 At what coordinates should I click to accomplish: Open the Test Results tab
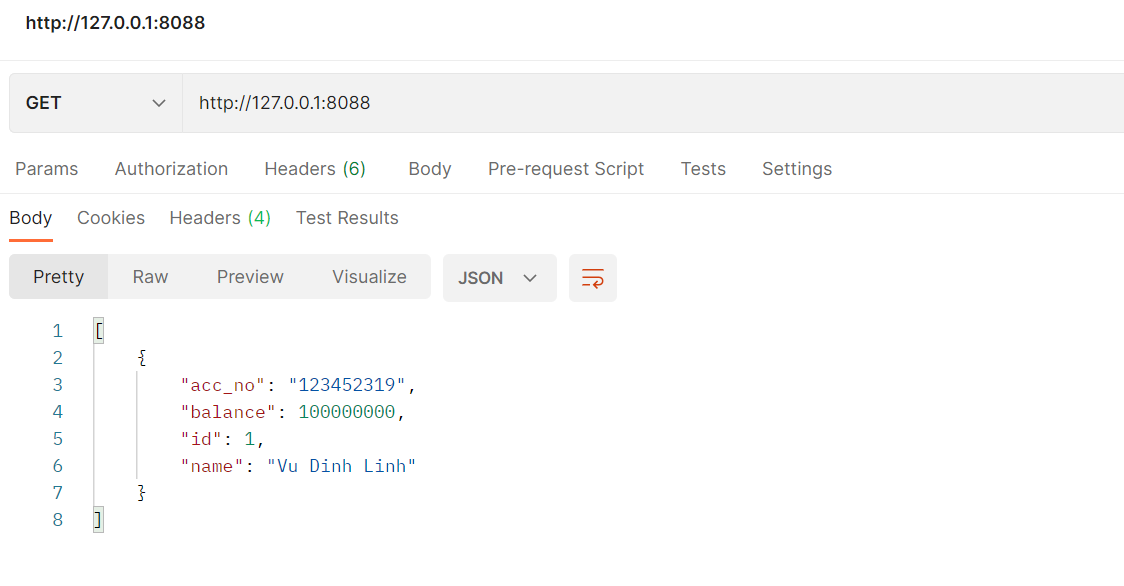pyautogui.click(x=347, y=217)
